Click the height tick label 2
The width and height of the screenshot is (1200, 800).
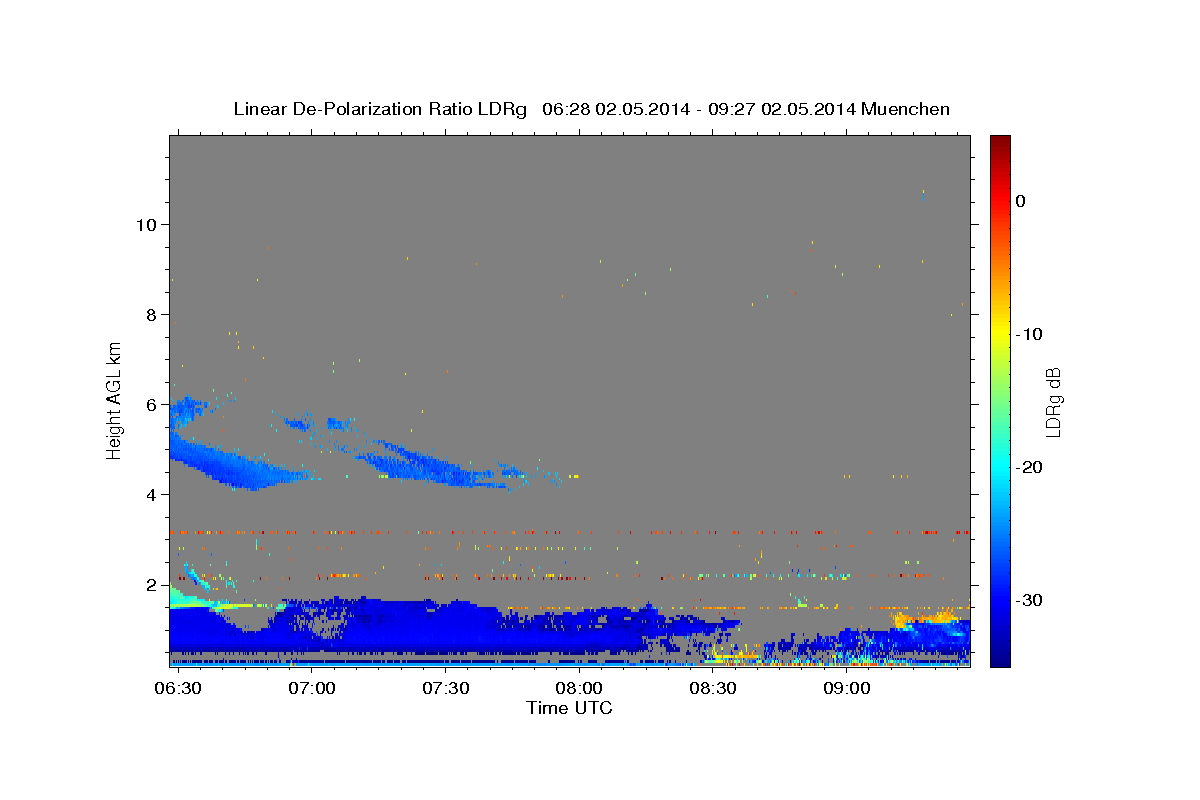[x=149, y=584]
